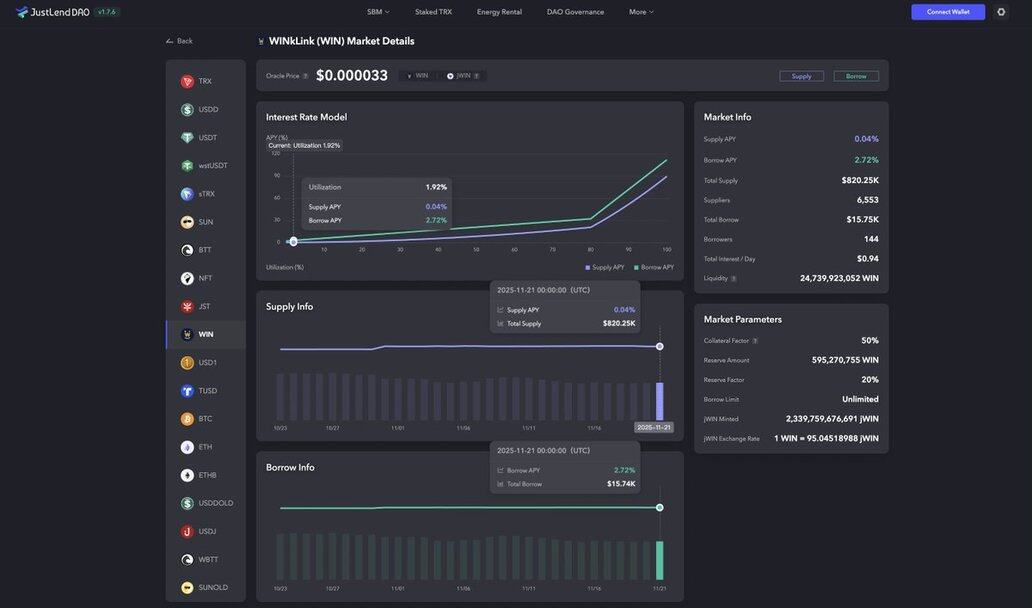Click the JustLend DAO logo
1032x608 pixels.
pos(52,12)
